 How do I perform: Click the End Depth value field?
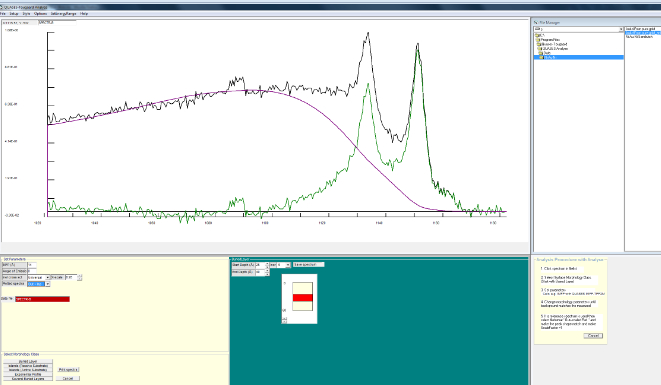260,272
